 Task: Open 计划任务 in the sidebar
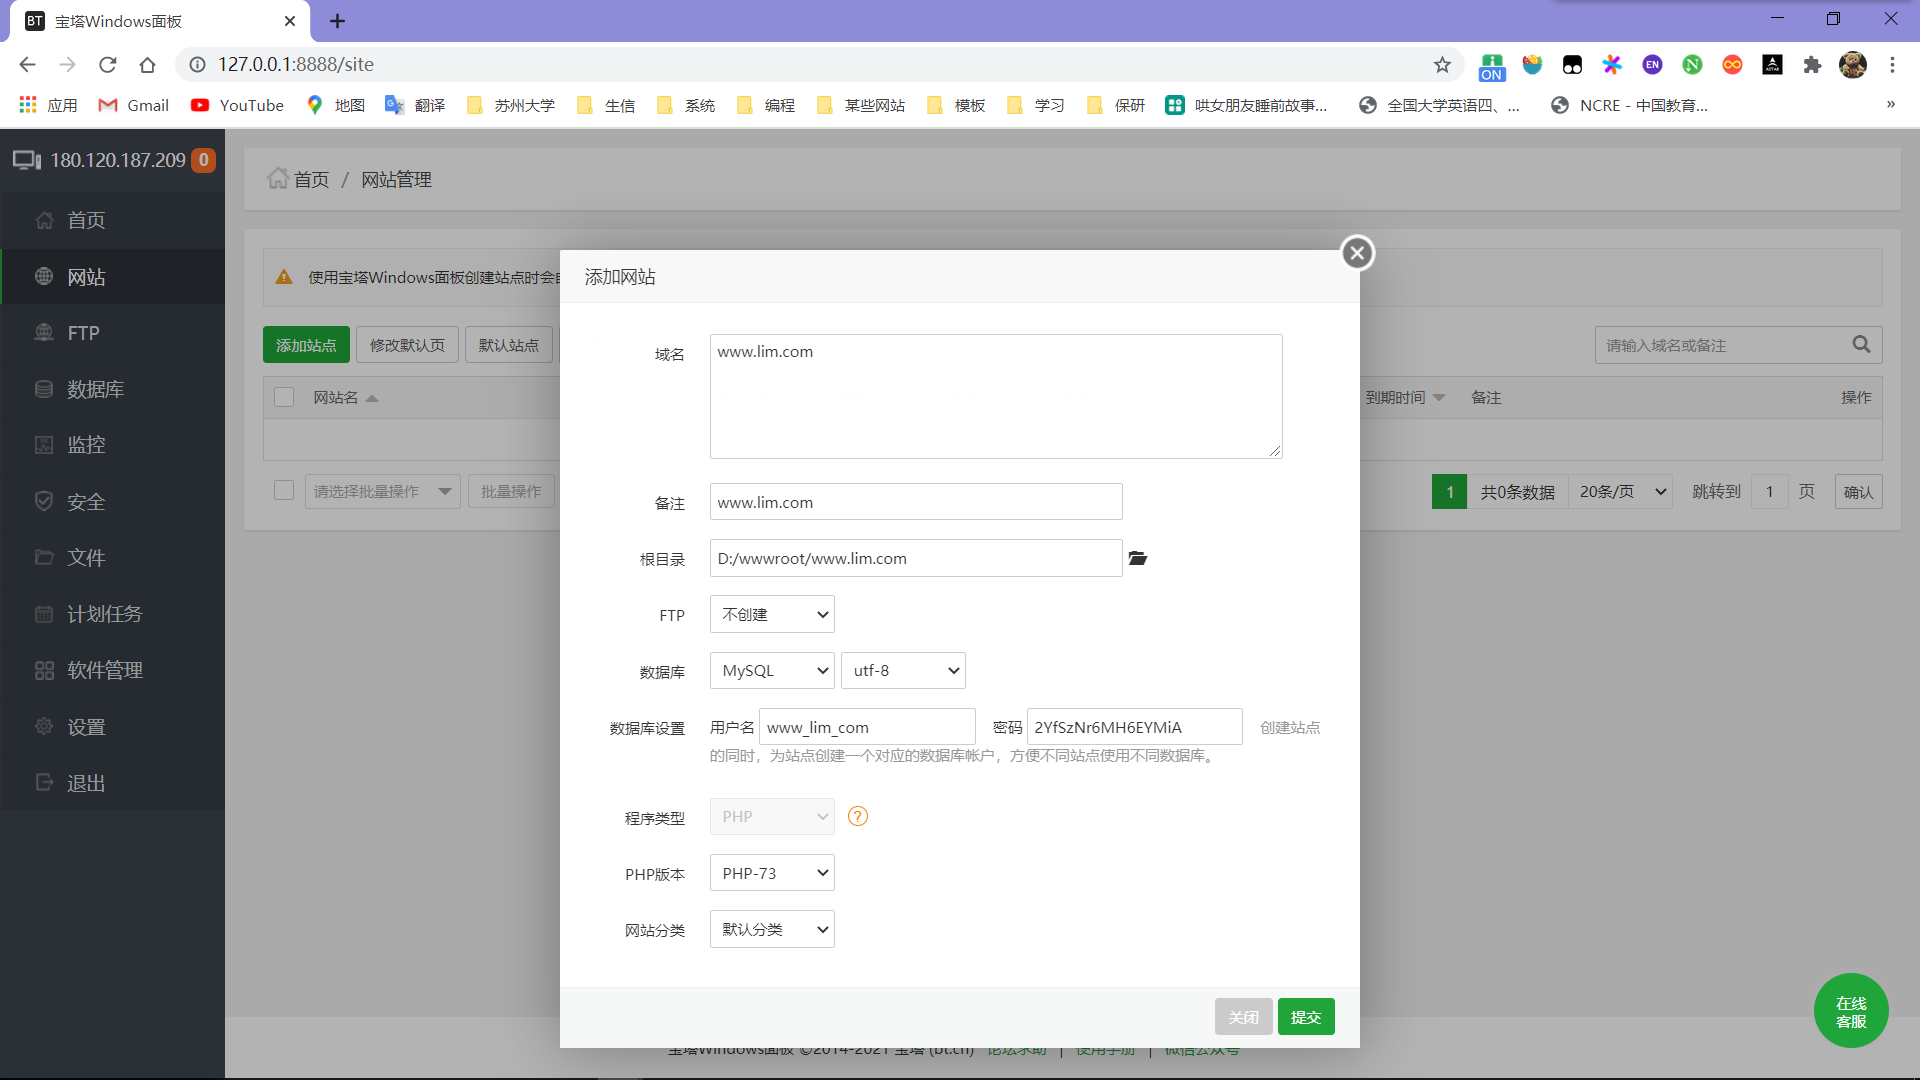112,614
